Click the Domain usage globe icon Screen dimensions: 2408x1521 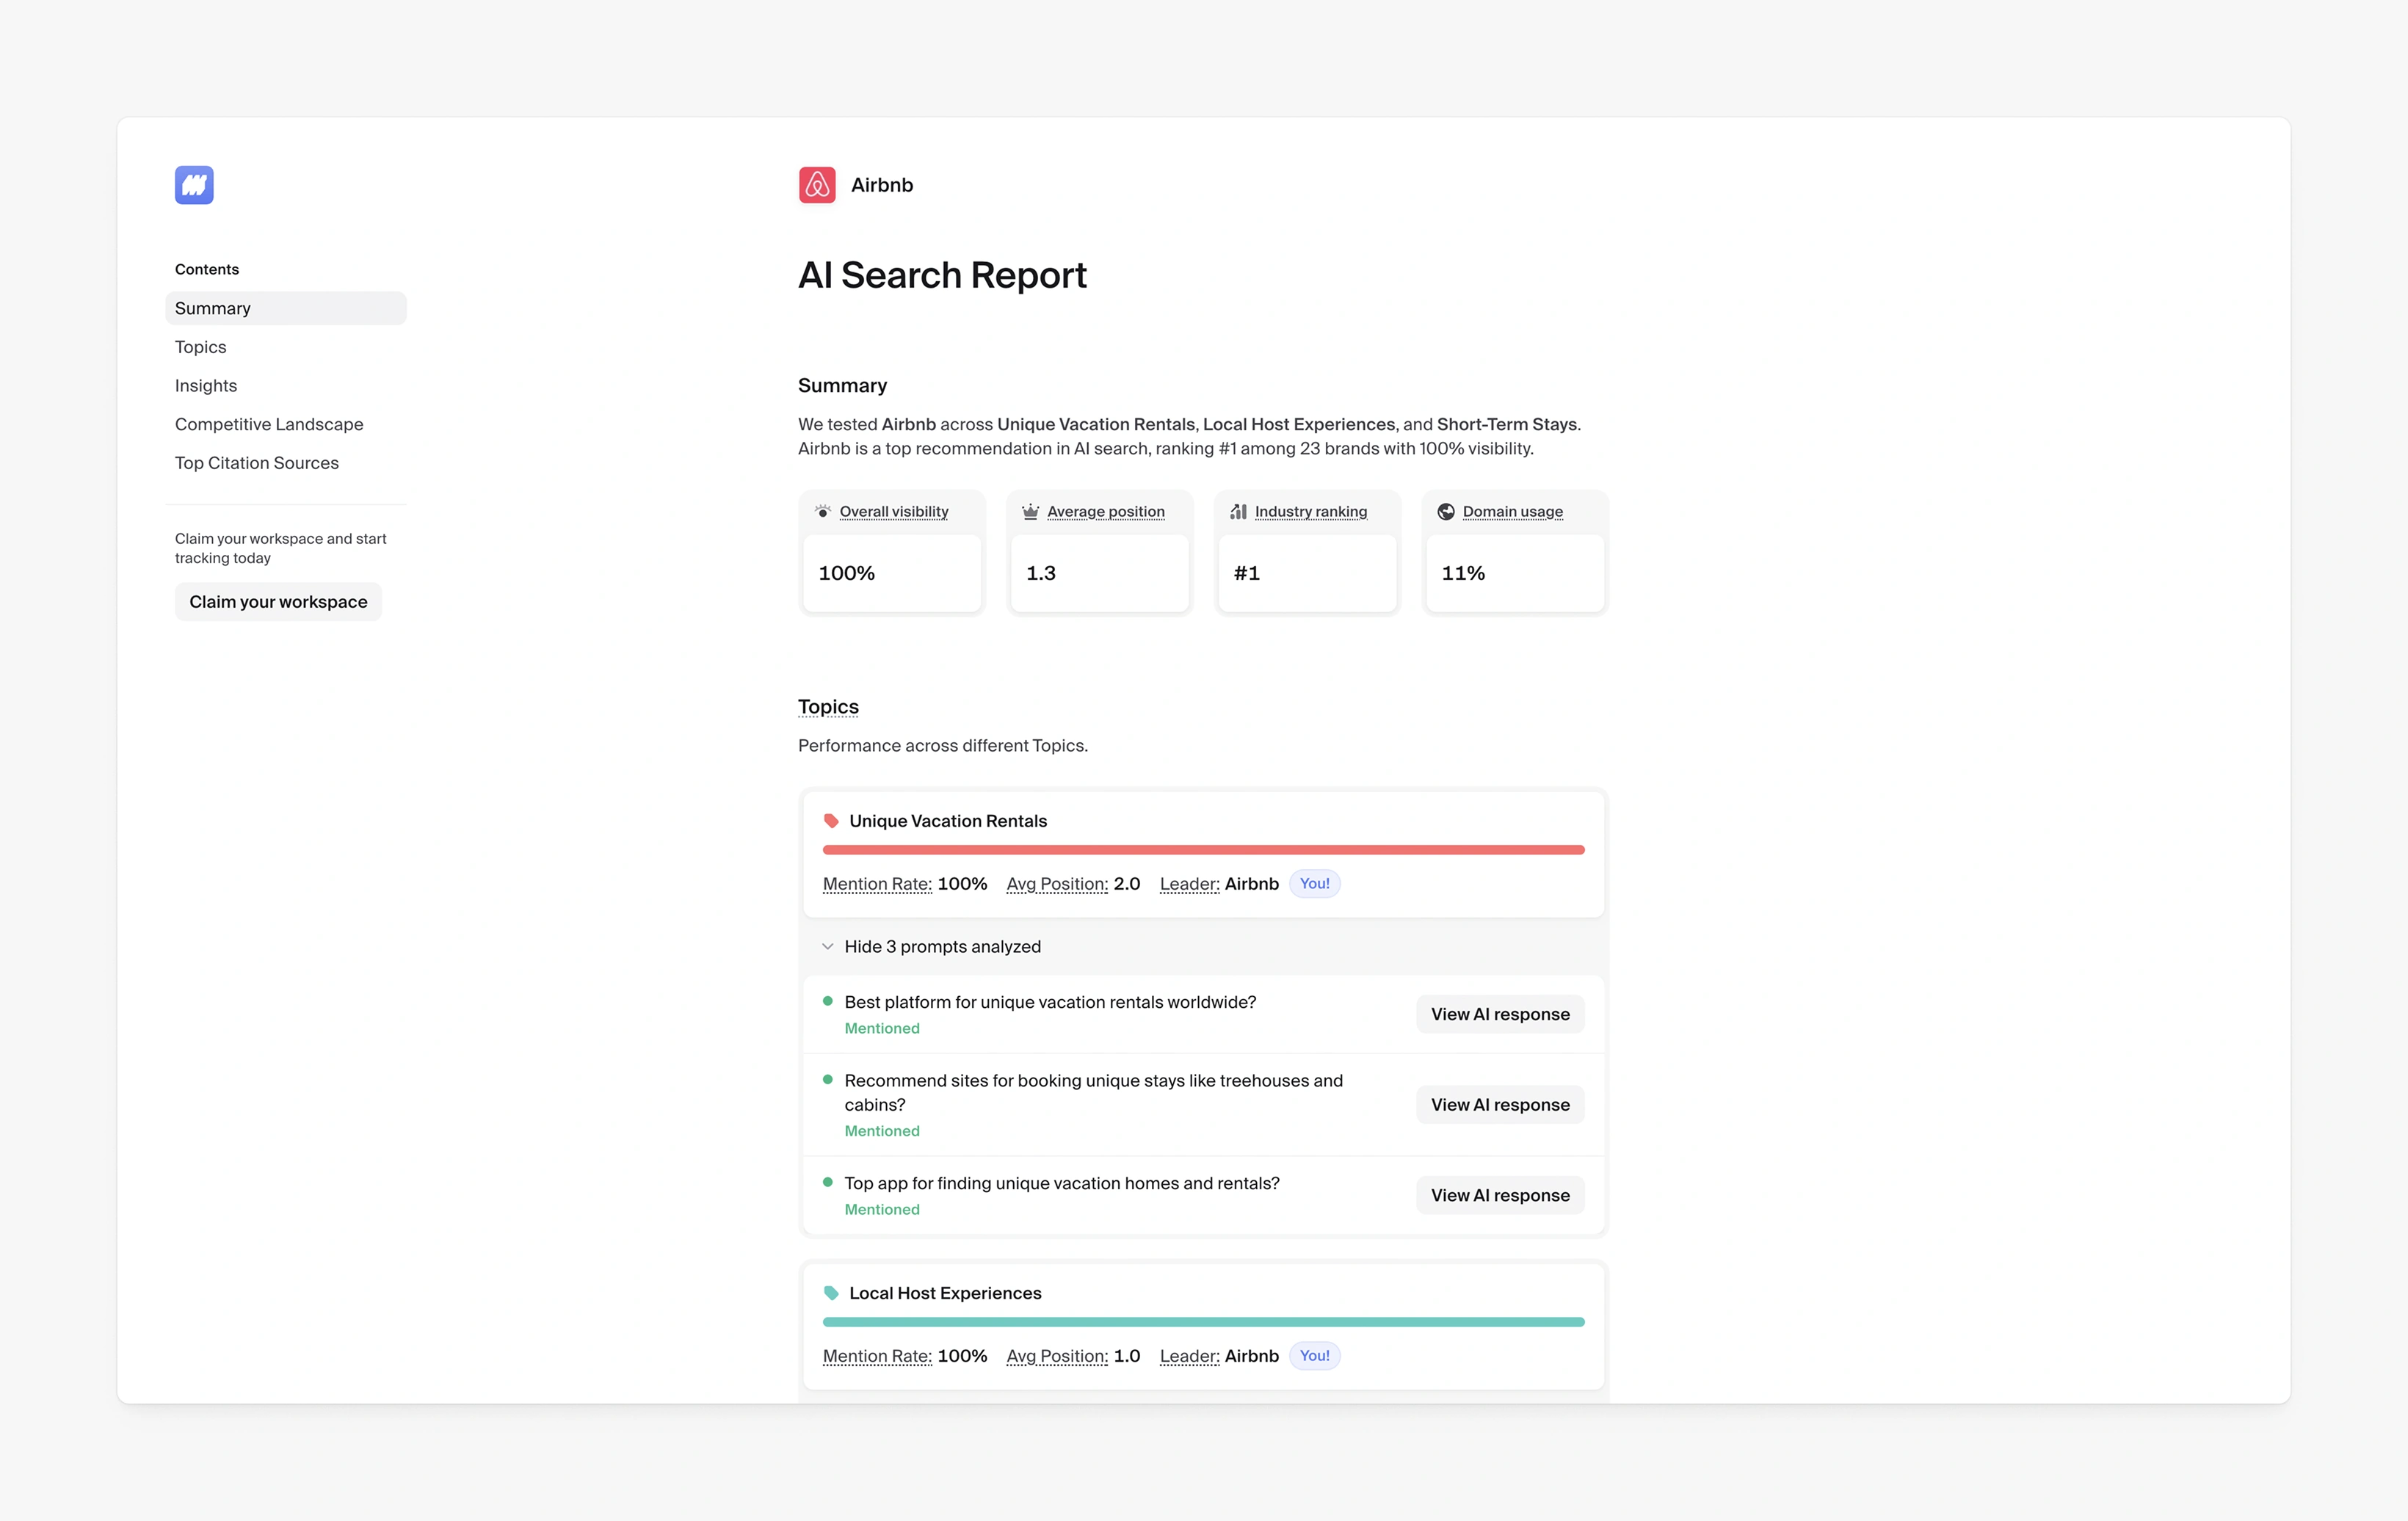click(1446, 511)
